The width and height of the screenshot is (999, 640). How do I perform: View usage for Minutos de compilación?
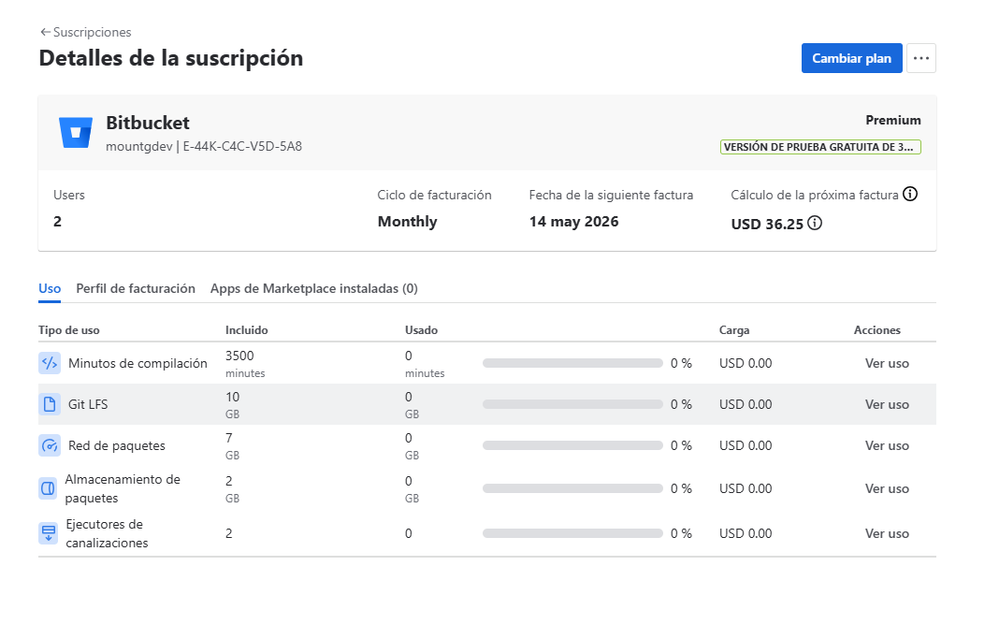(887, 363)
